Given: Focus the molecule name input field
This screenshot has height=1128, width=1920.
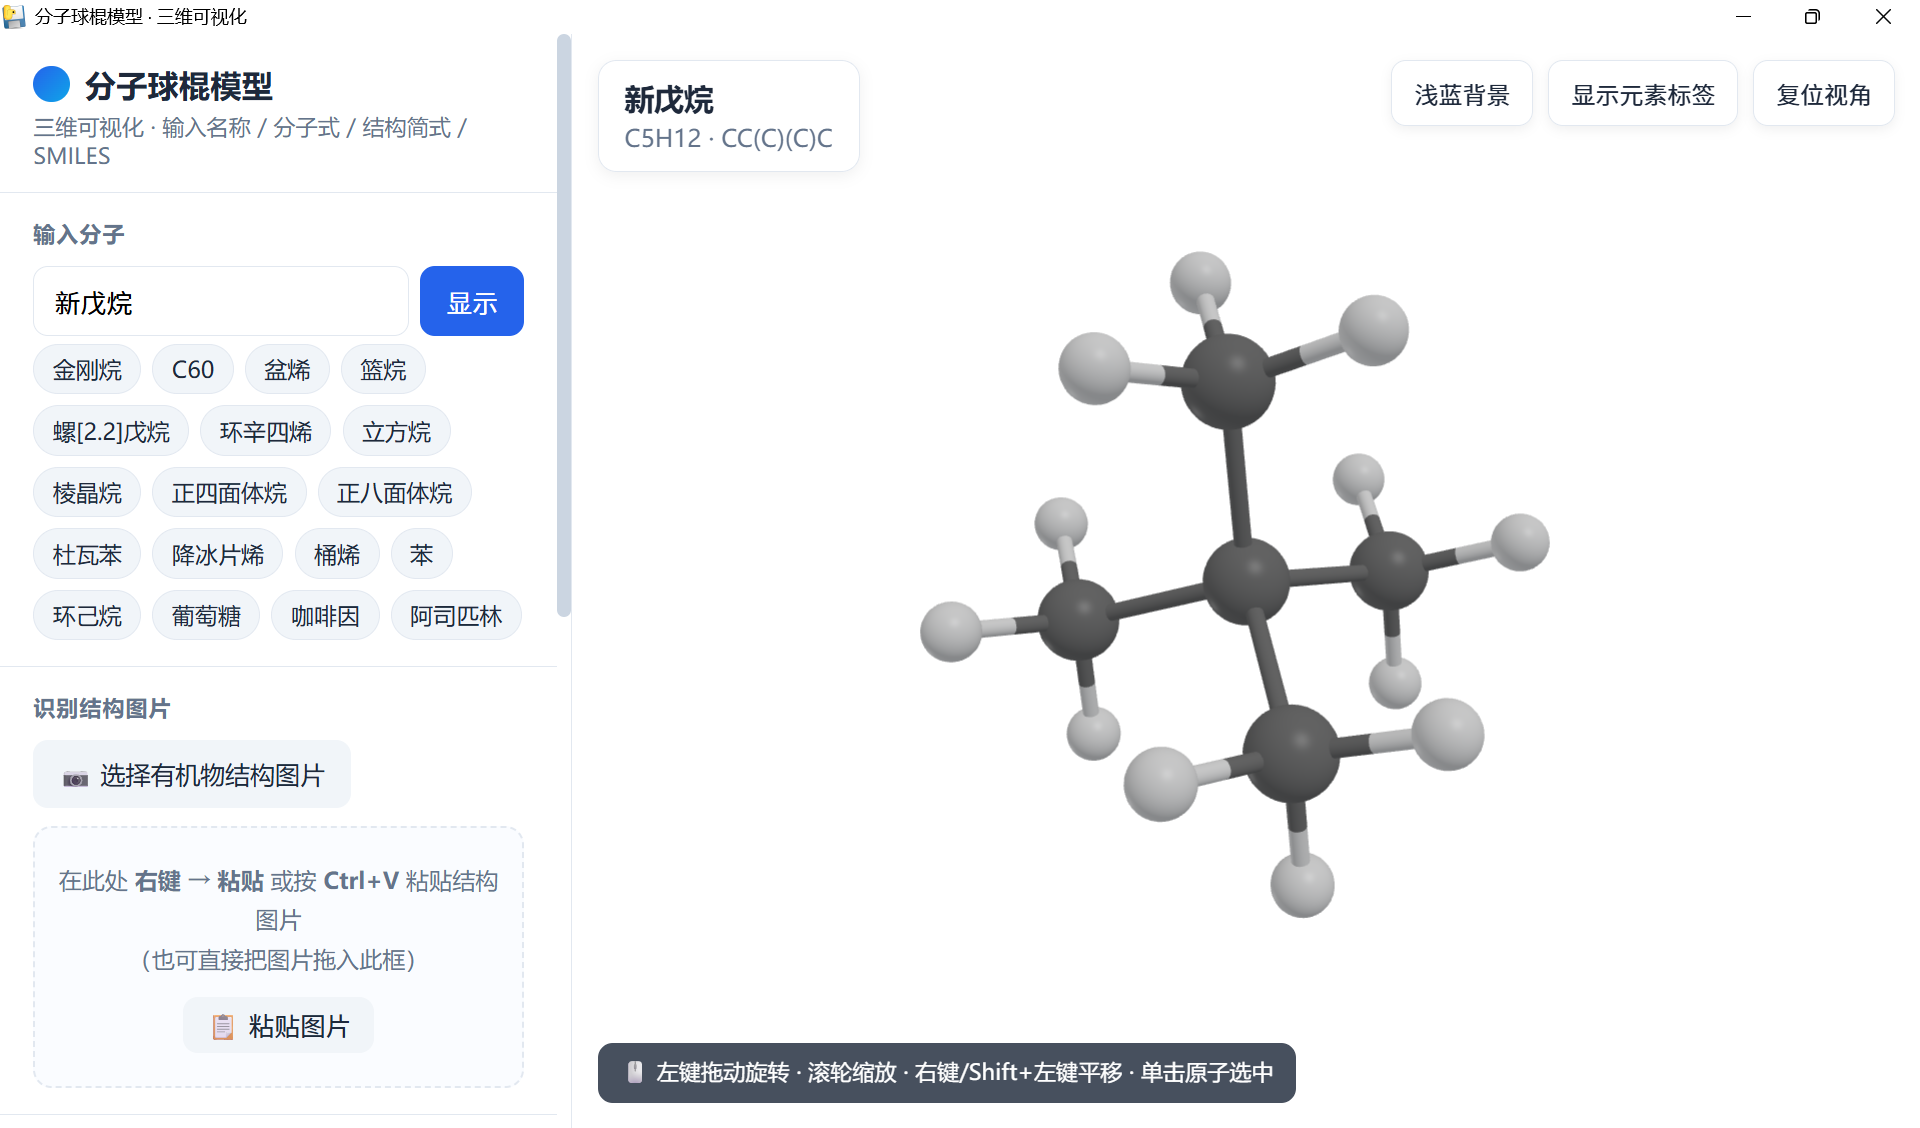Looking at the screenshot, I should pyautogui.click(x=221, y=302).
